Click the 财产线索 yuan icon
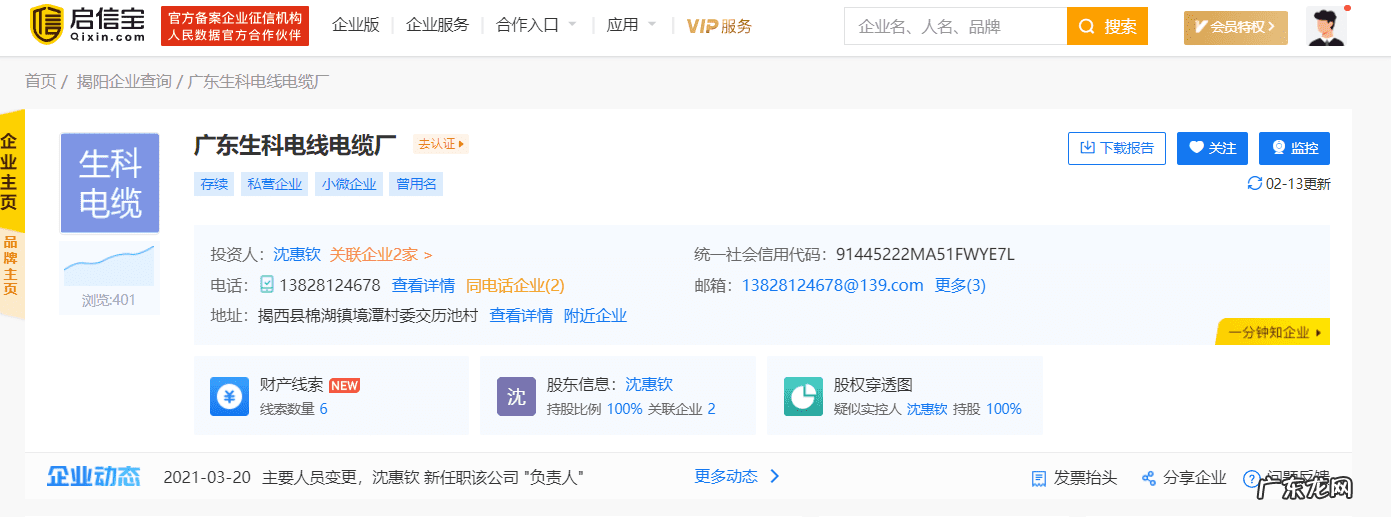 (229, 396)
